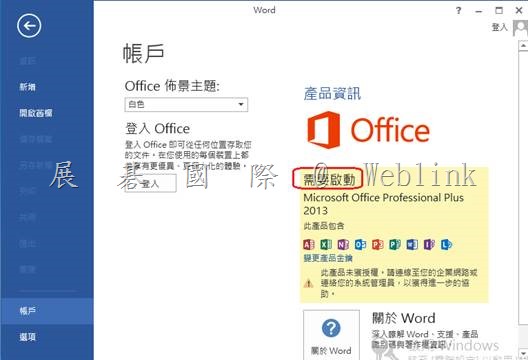Select 新增 in the backstage sidebar
This screenshot has height=360, width=528.
coord(28,87)
